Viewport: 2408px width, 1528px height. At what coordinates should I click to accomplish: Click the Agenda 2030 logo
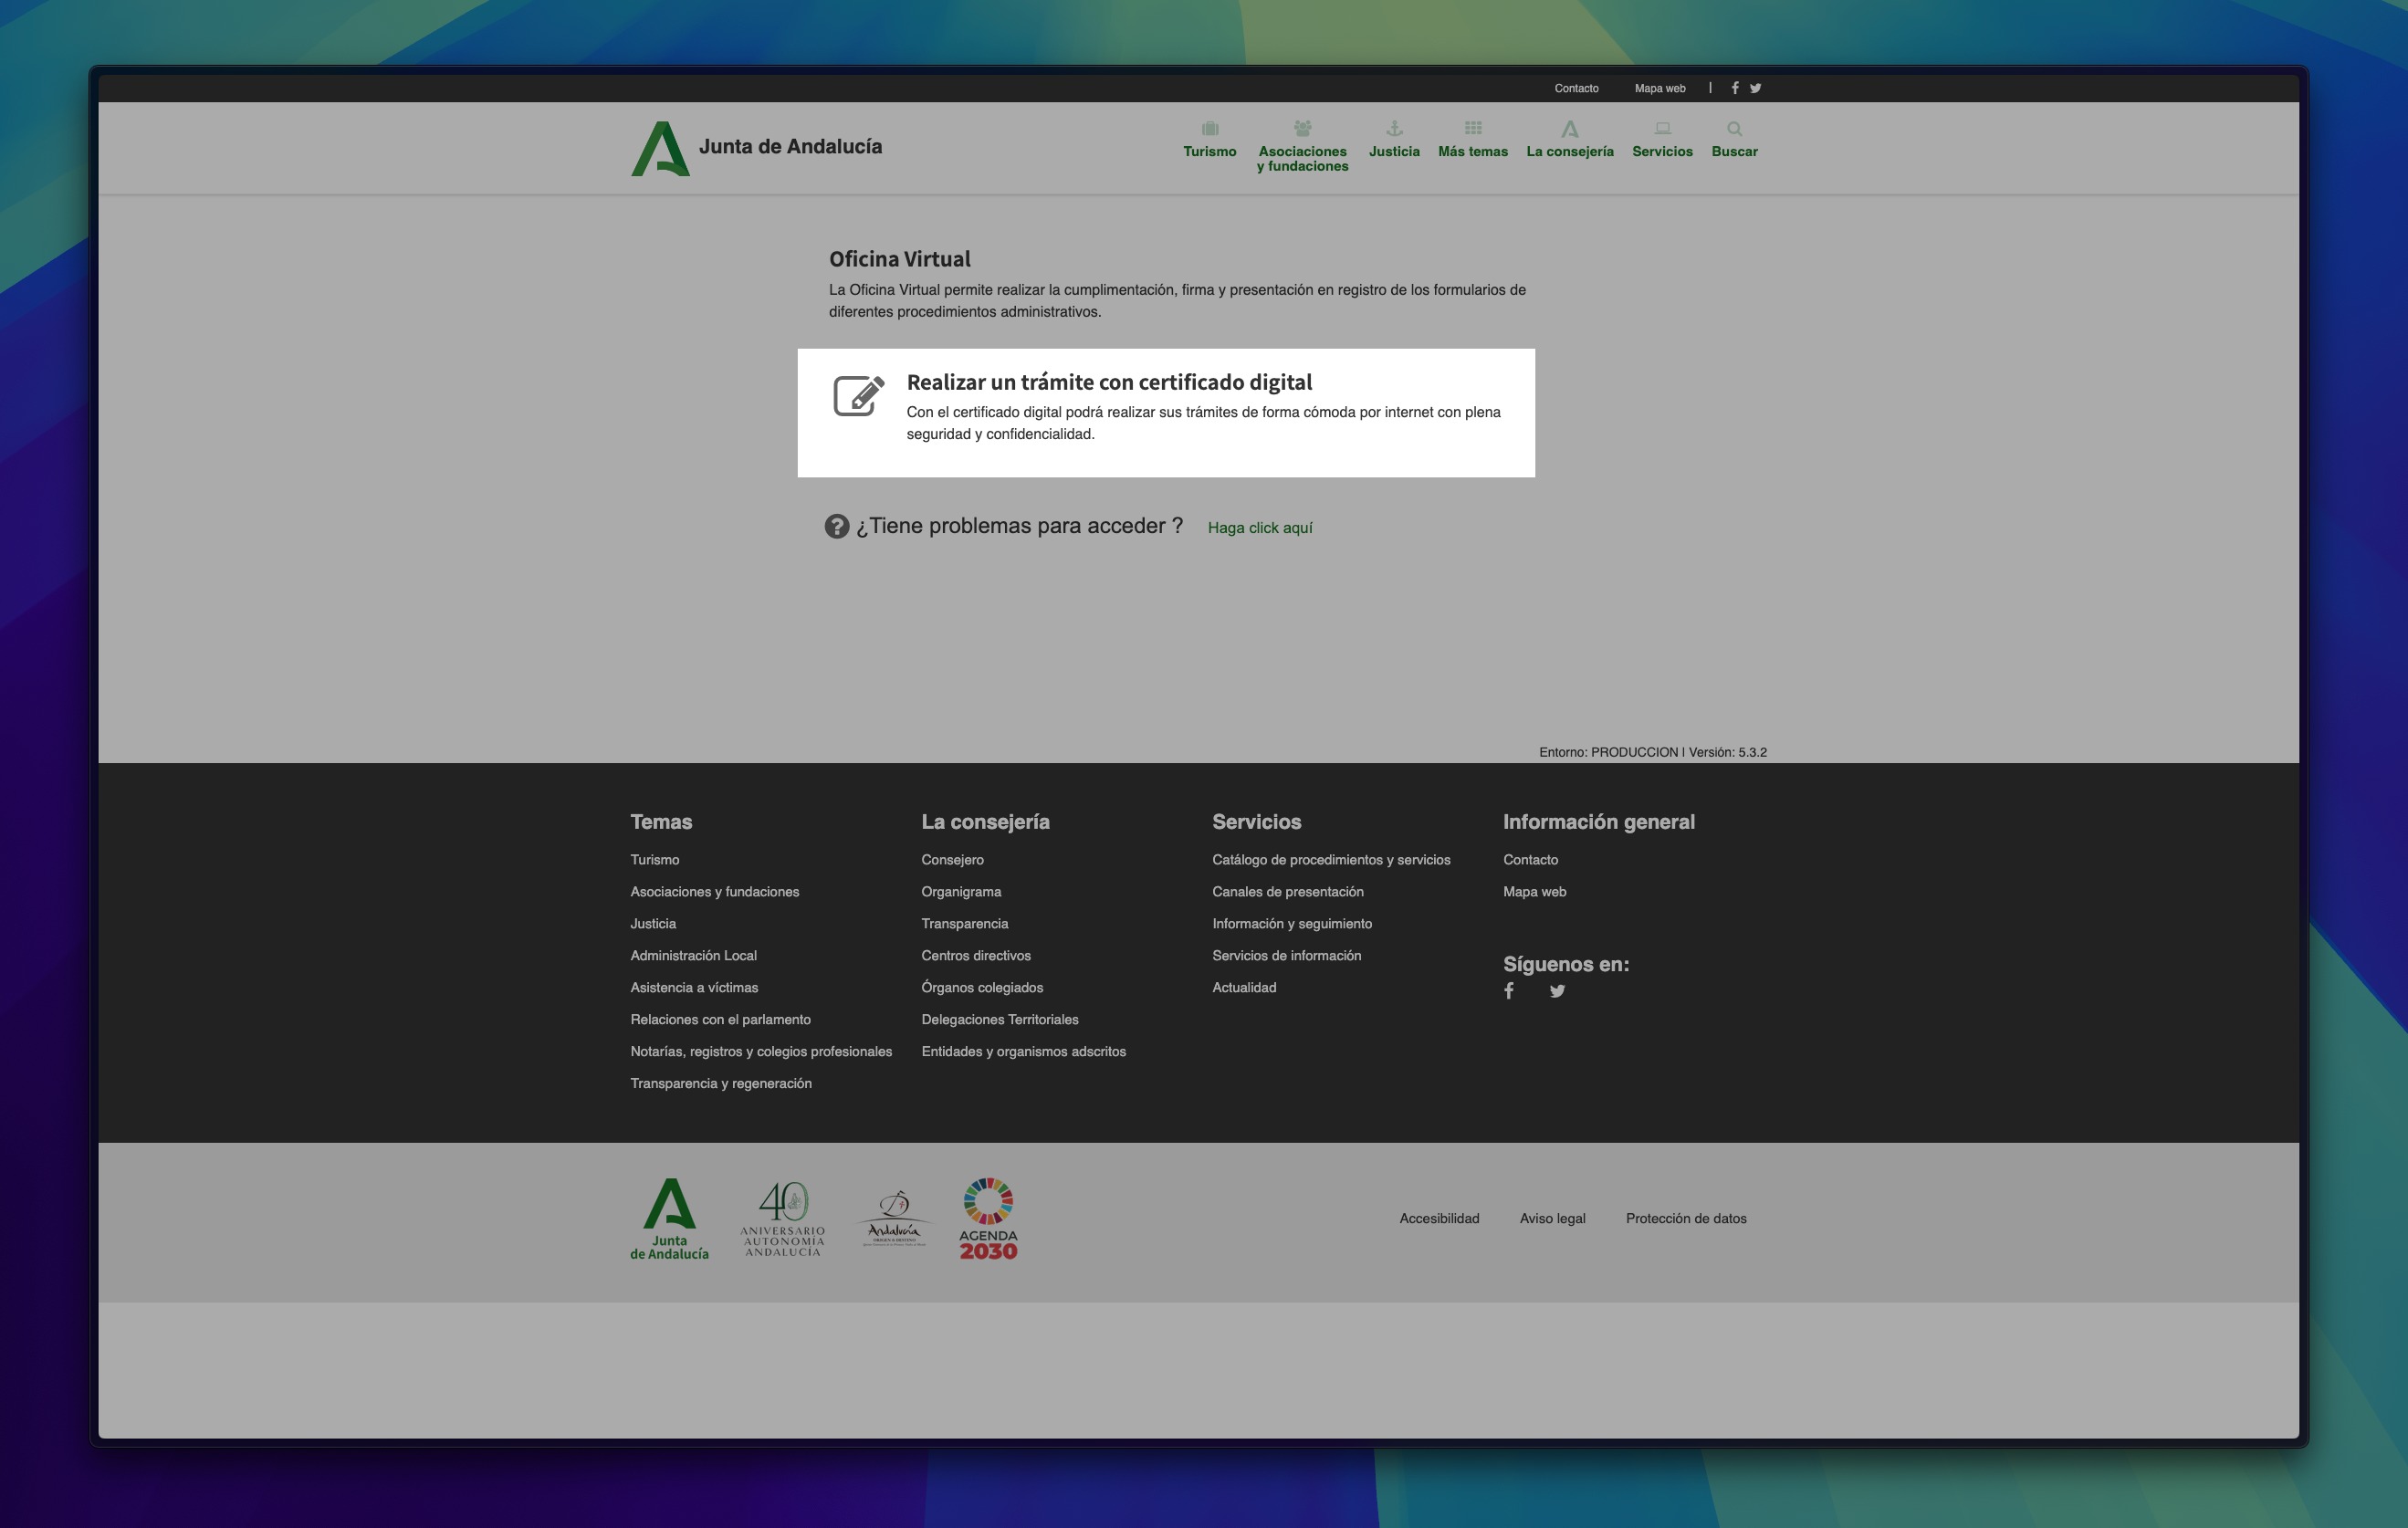(x=988, y=1218)
